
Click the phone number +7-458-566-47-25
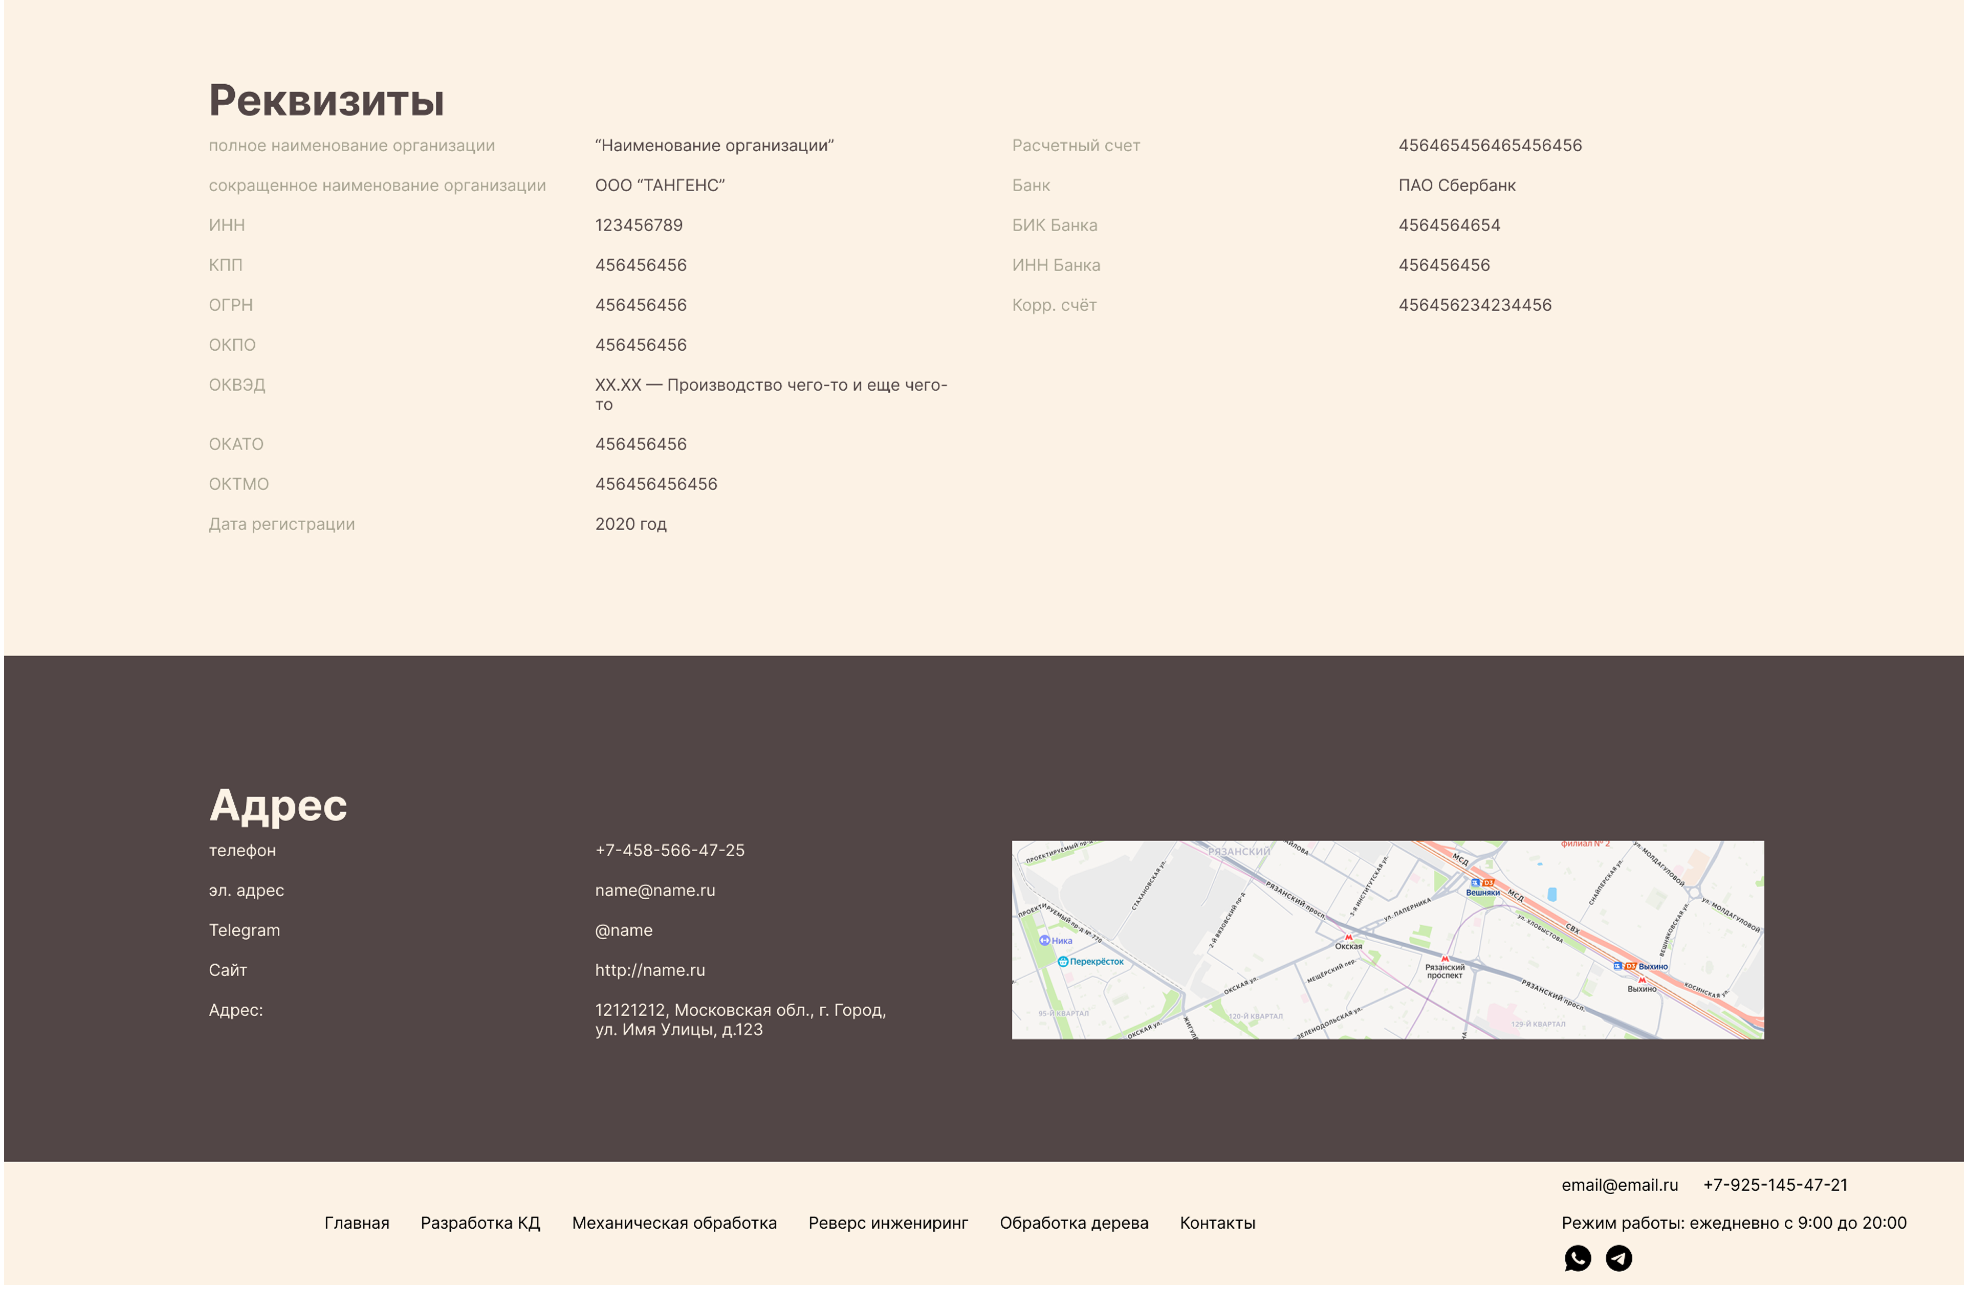click(670, 850)
